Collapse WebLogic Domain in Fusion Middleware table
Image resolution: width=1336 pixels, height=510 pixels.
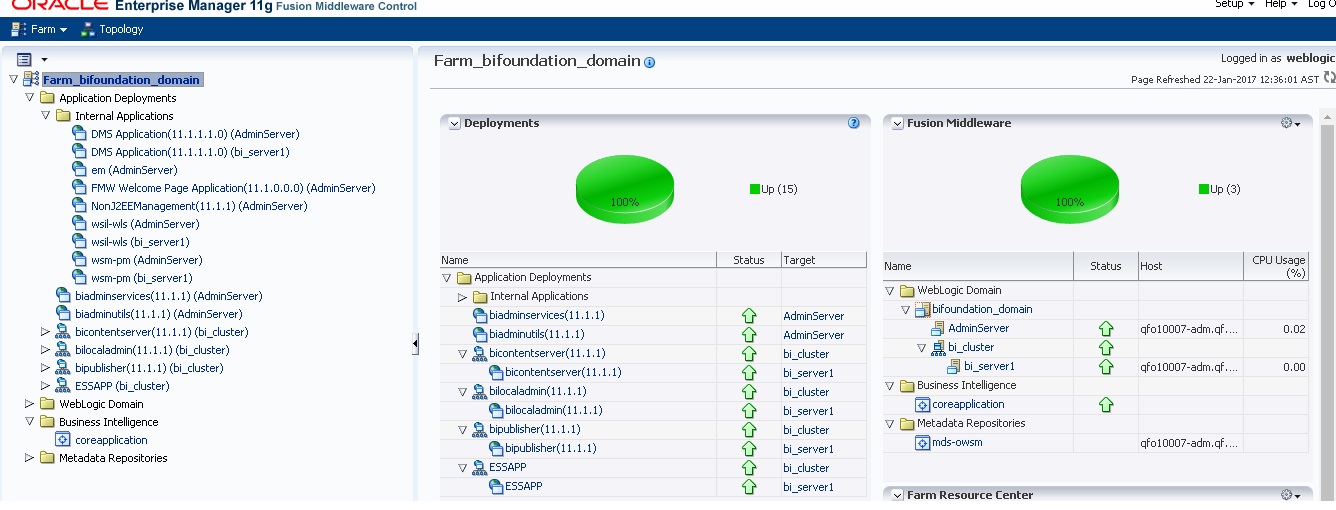(x=890, y=291)
